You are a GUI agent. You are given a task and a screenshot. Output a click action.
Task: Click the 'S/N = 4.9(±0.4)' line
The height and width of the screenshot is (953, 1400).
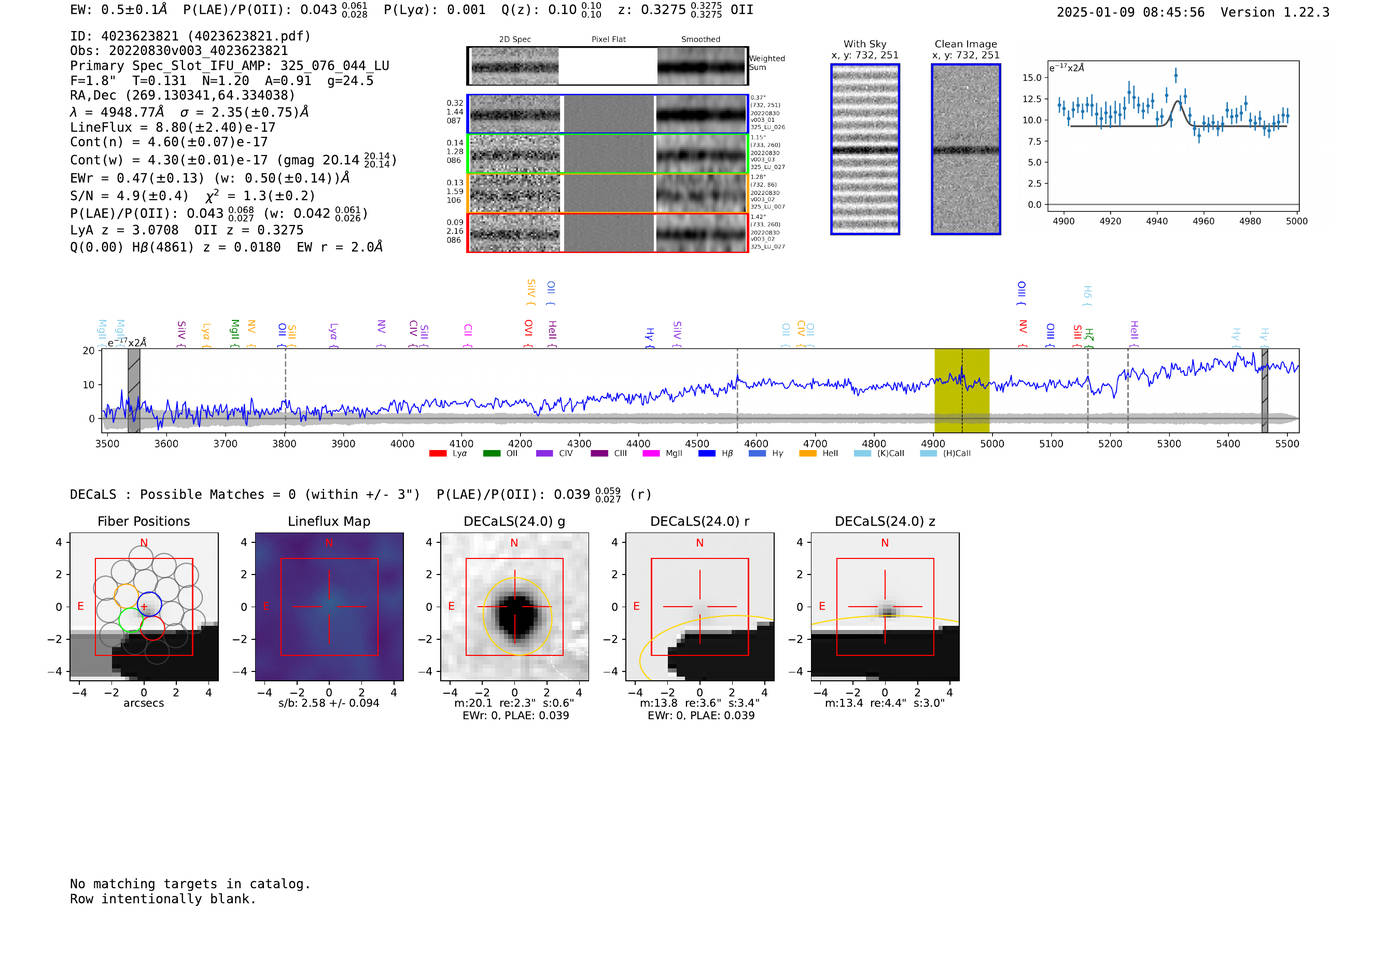point(192,196)
